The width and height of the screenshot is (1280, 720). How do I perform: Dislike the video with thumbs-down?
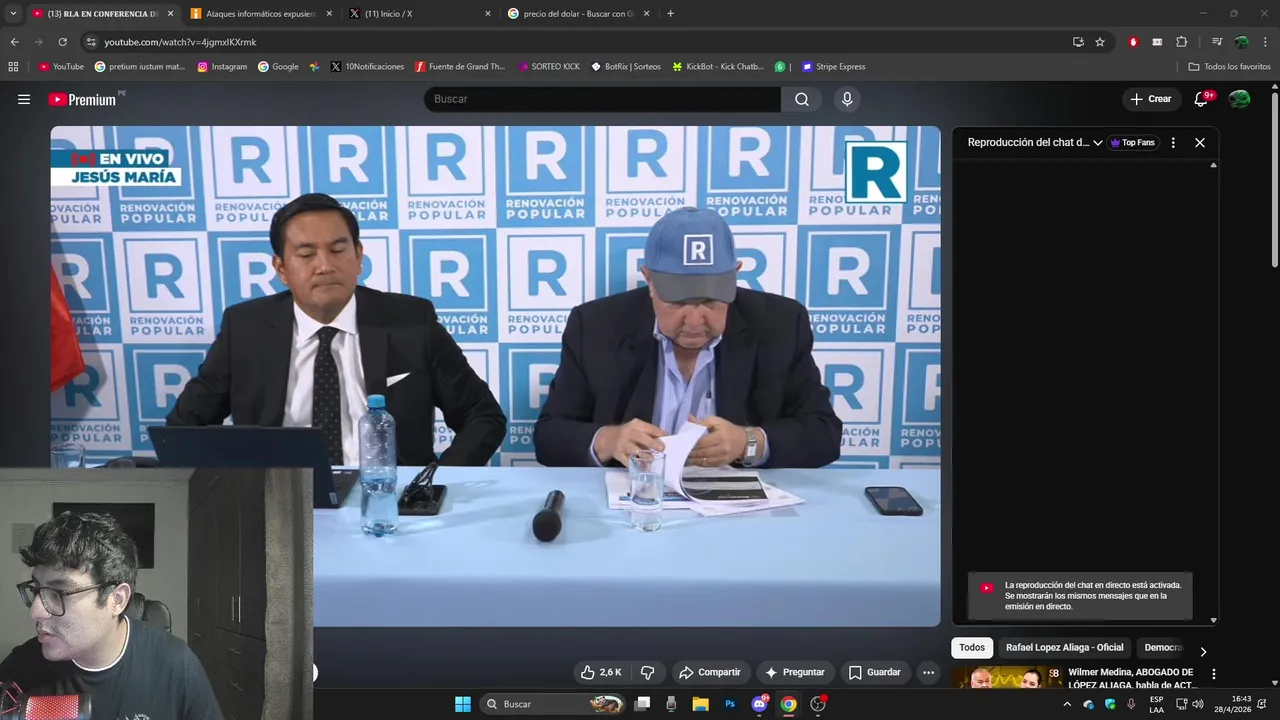click(647, 672)
